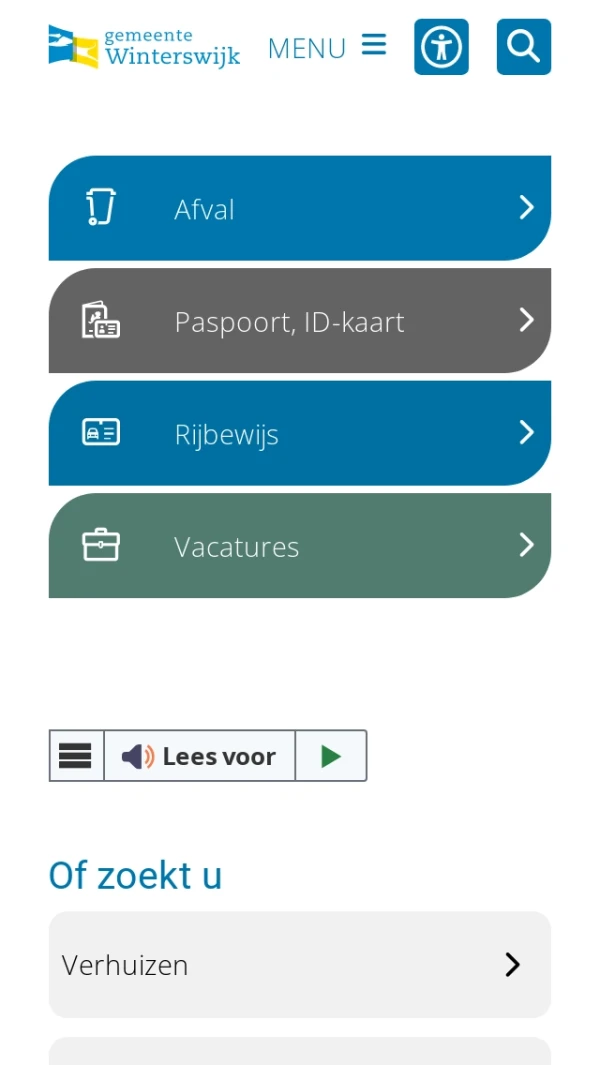This screenshot has height=1065, width=600.
Task: Click the Vacatures tile
Action: (x=300, y=545)
